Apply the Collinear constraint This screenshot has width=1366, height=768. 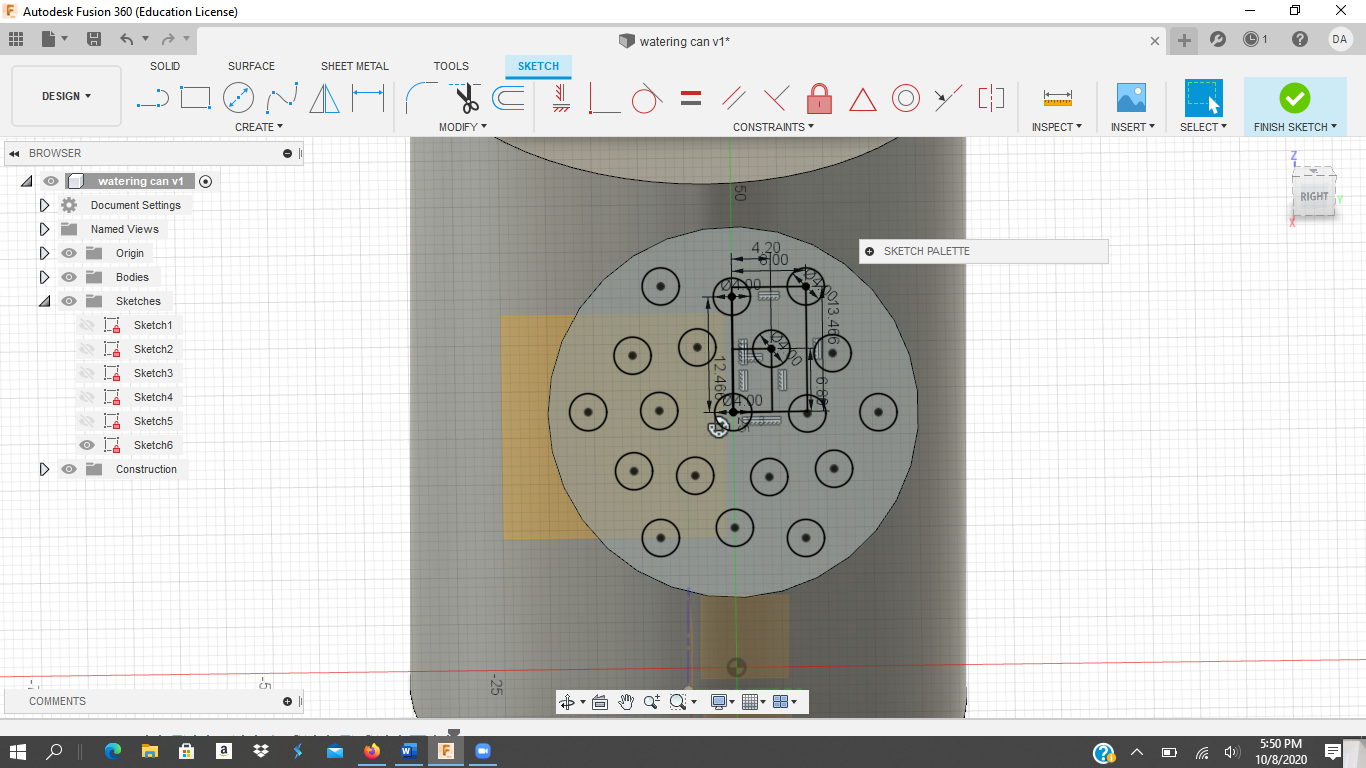[x=947, y=98]
